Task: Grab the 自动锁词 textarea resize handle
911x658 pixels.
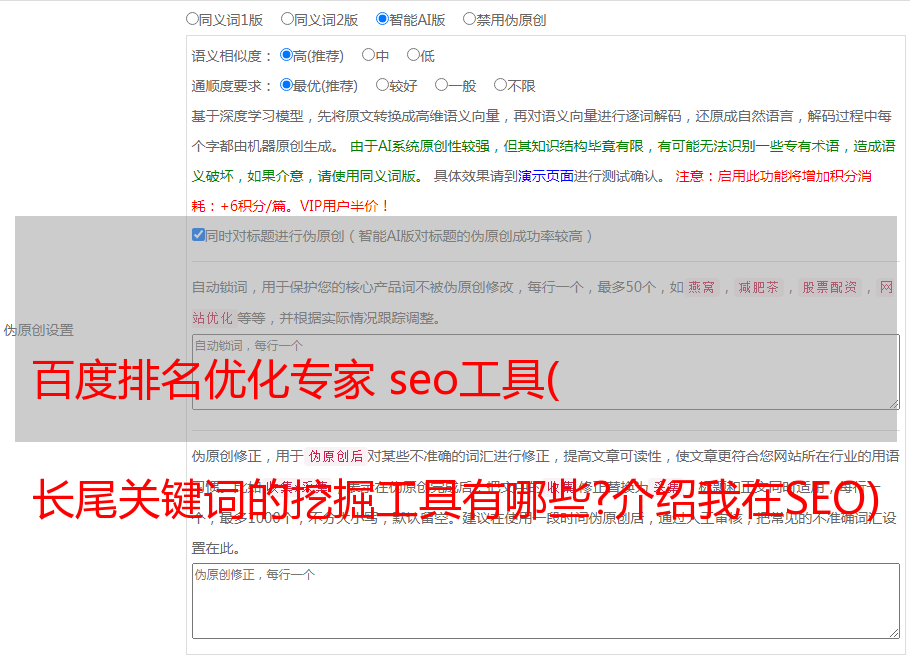Action: 894,404
